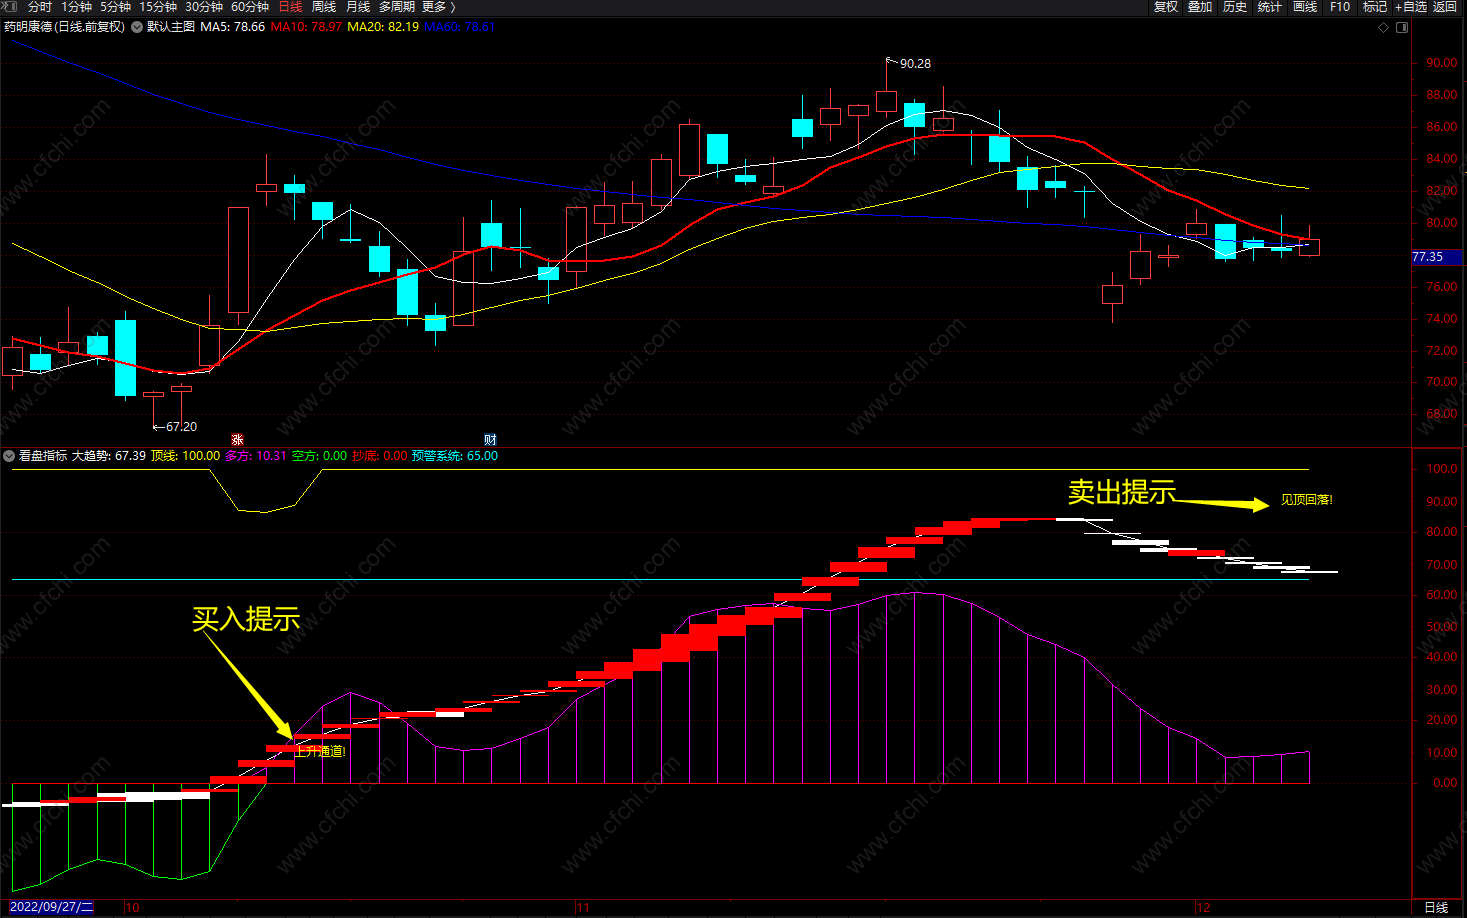
Task: Select the 周线 weekly chart tab
Action: click(x=324, y=7)
